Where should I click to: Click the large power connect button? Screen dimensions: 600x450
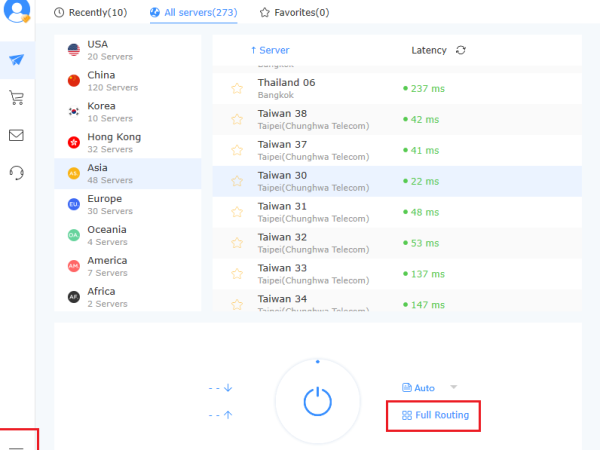(x=318, y=401)
